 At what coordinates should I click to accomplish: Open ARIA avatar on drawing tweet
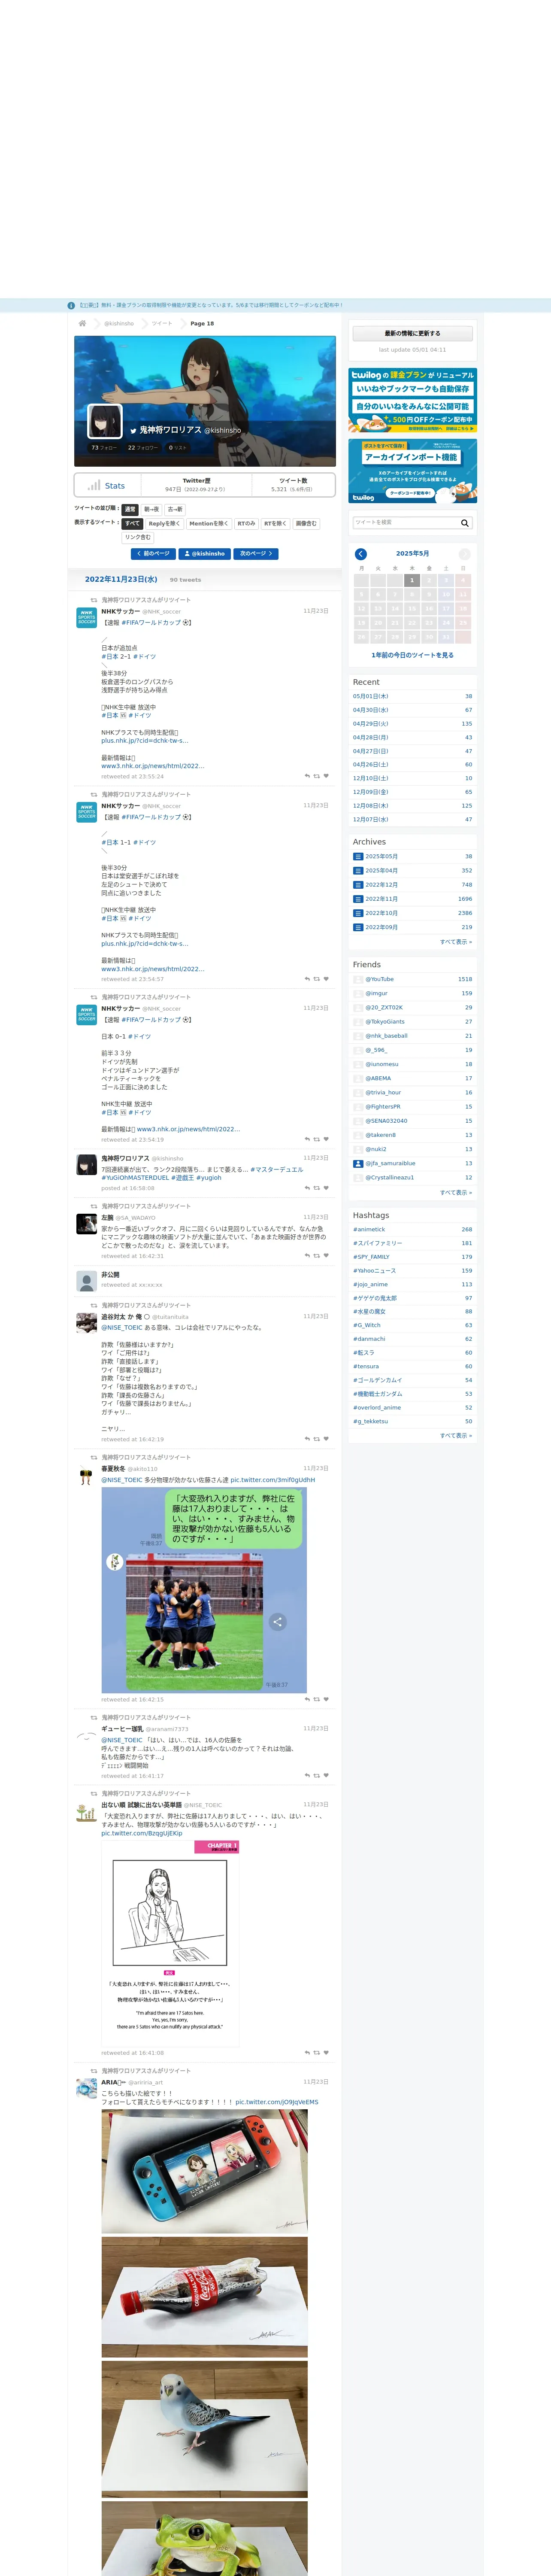click(87, 2087)
